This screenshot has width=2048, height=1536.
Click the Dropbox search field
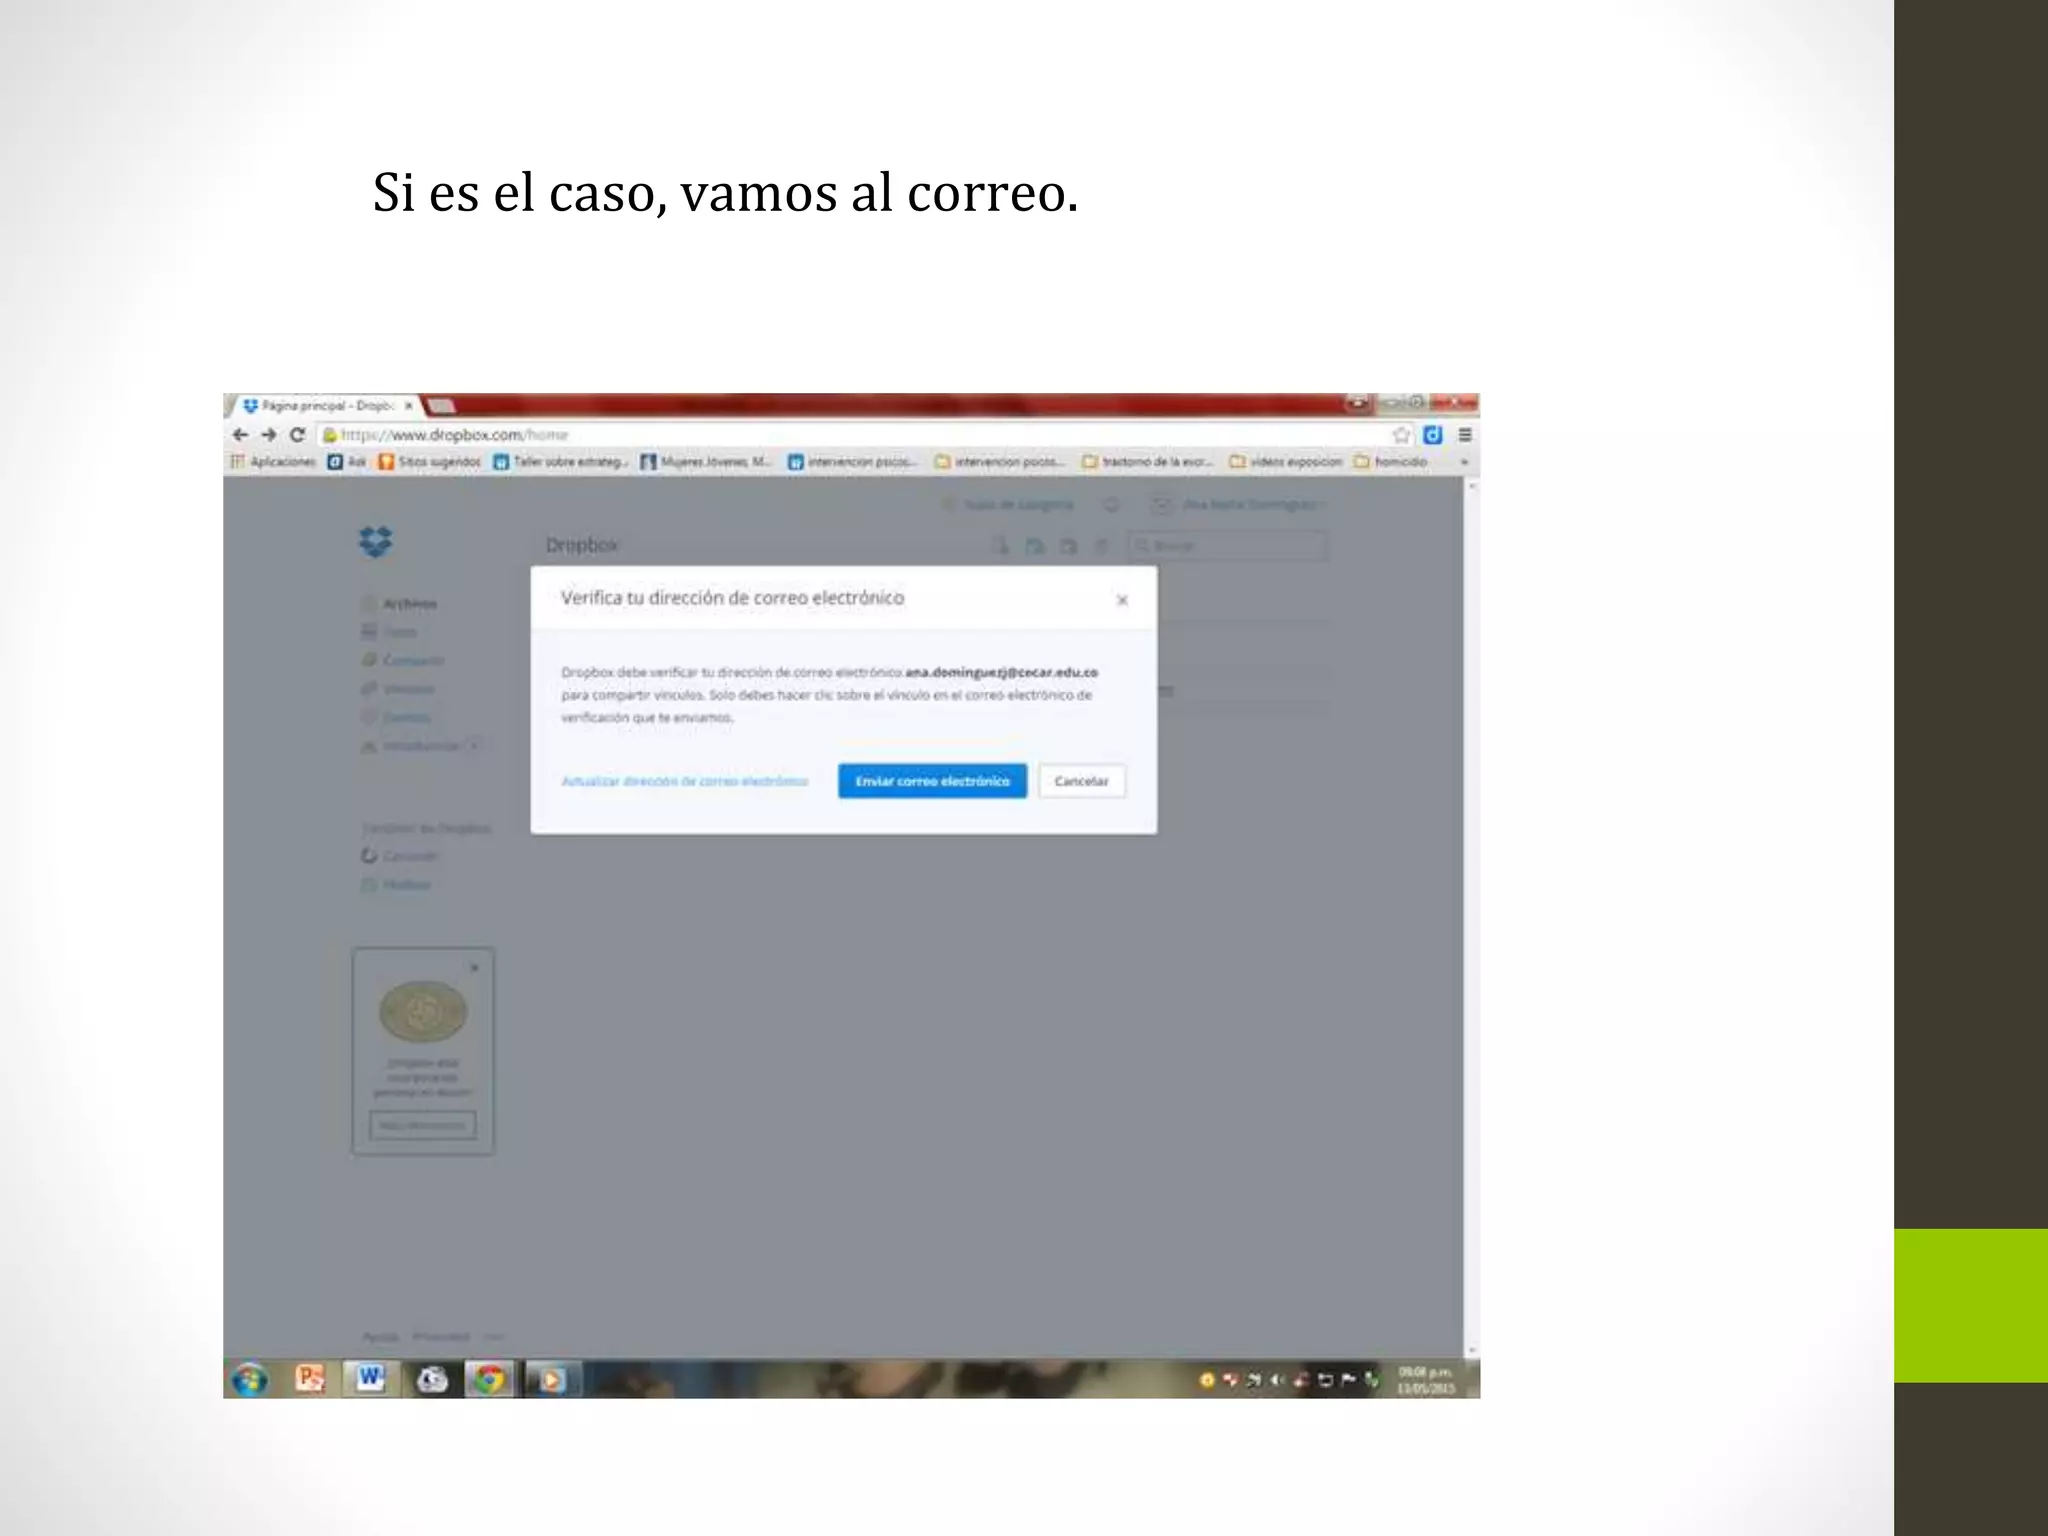point(1227,545)
